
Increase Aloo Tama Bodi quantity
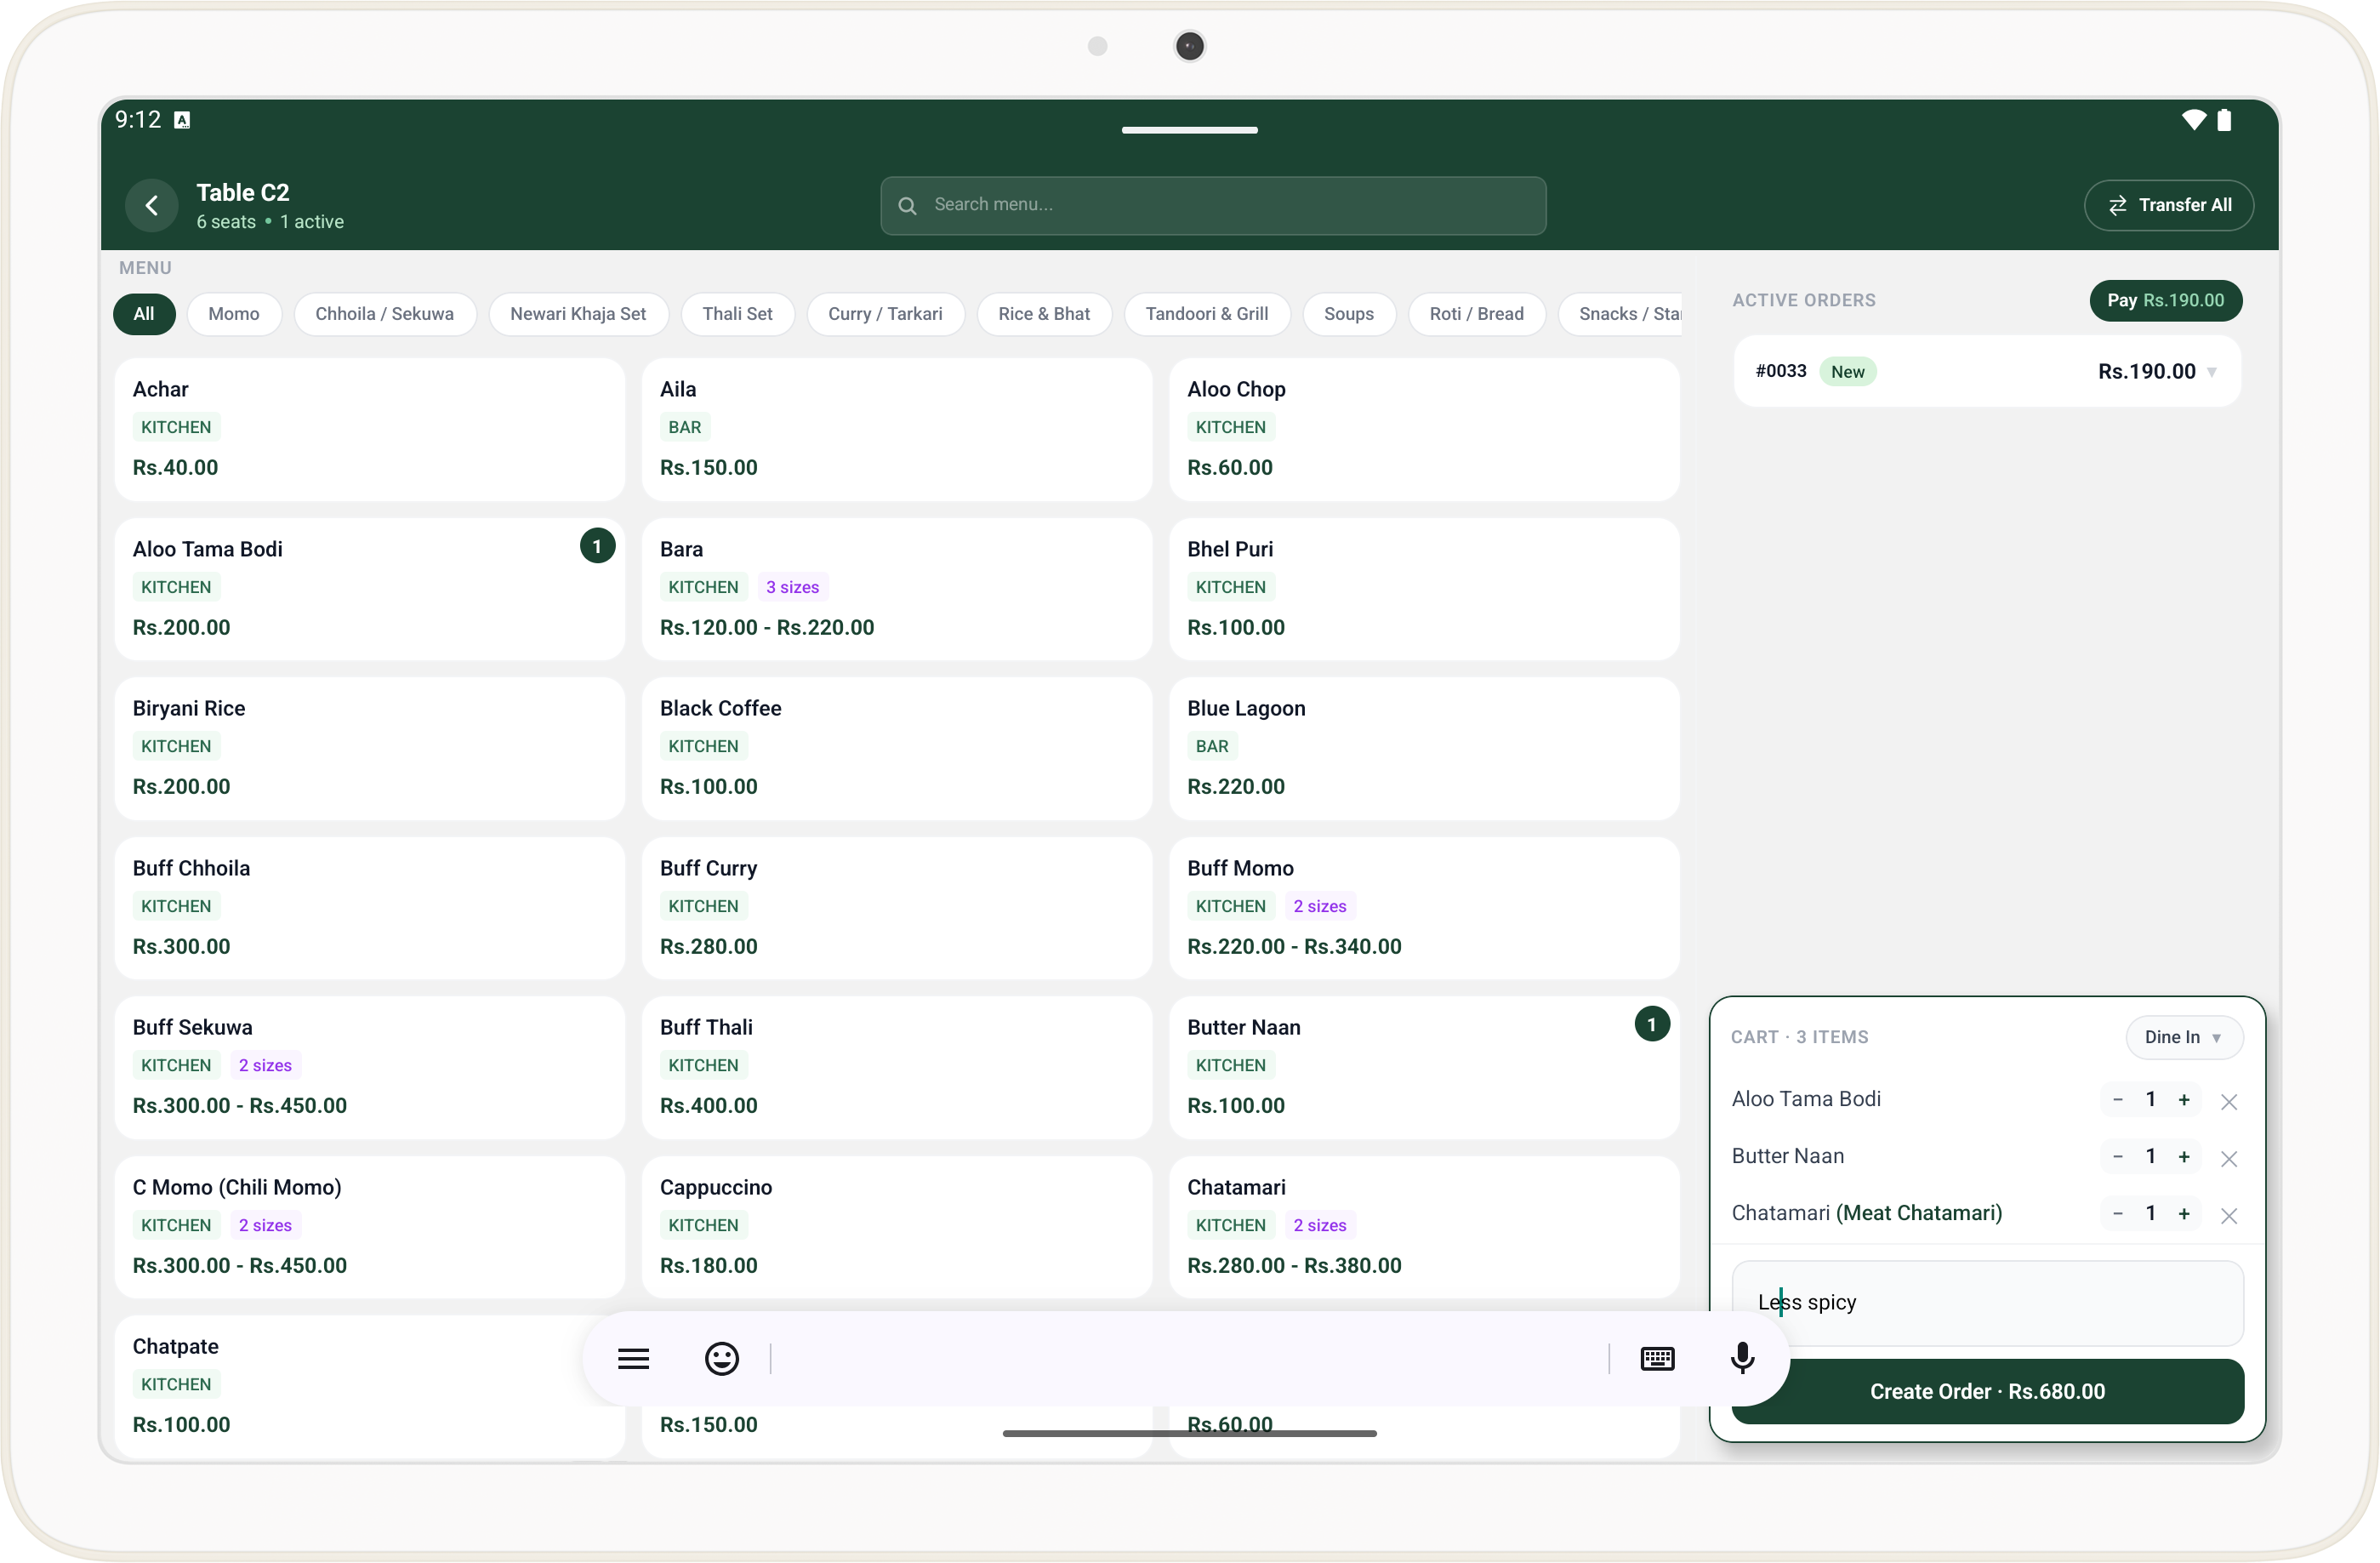pos(2184,1099)
